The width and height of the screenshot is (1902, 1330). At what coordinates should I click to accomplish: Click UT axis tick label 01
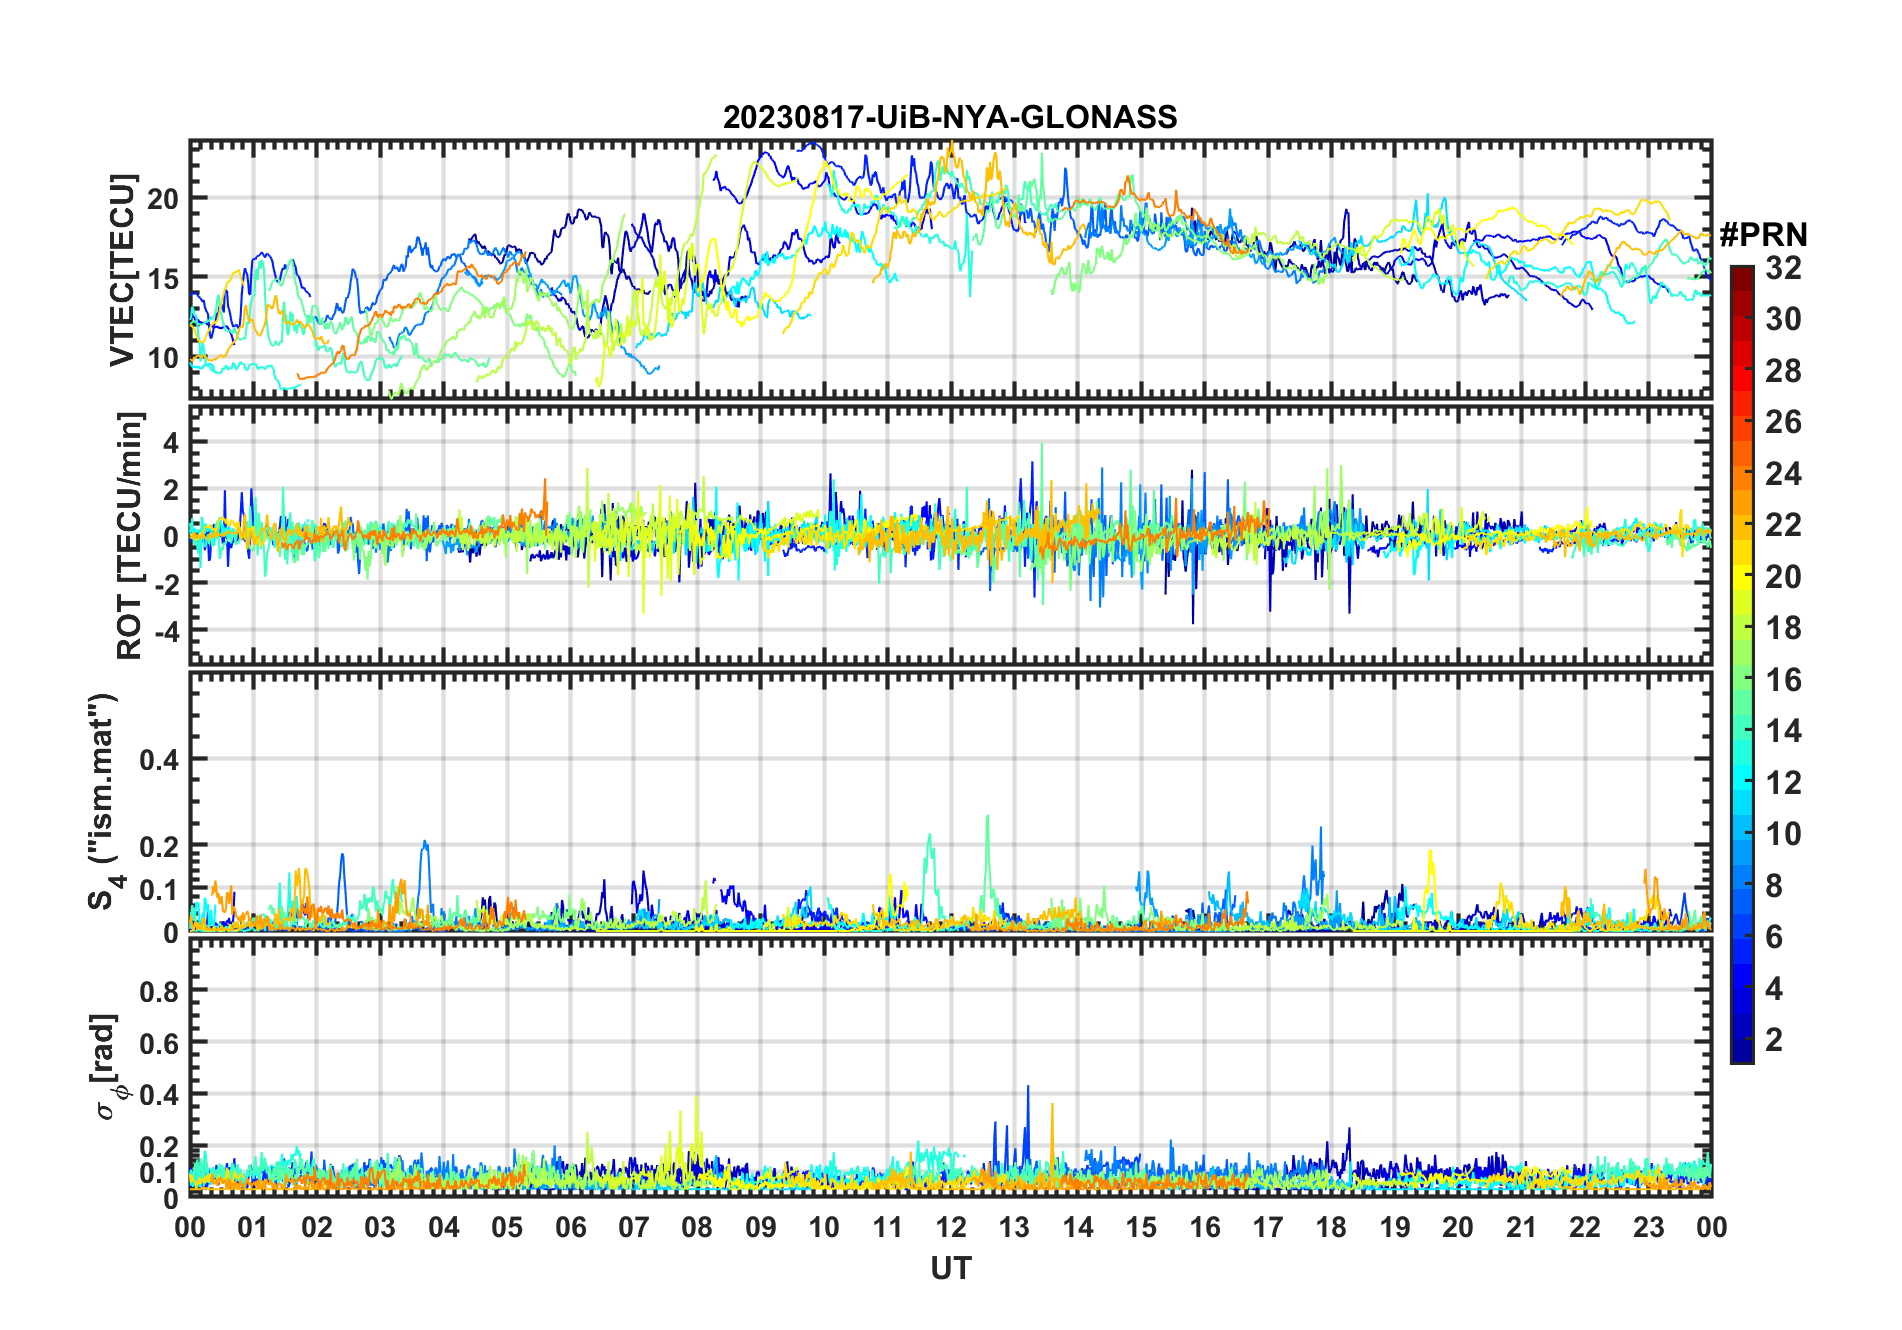pyautogui.click(x=253, y=1227)
